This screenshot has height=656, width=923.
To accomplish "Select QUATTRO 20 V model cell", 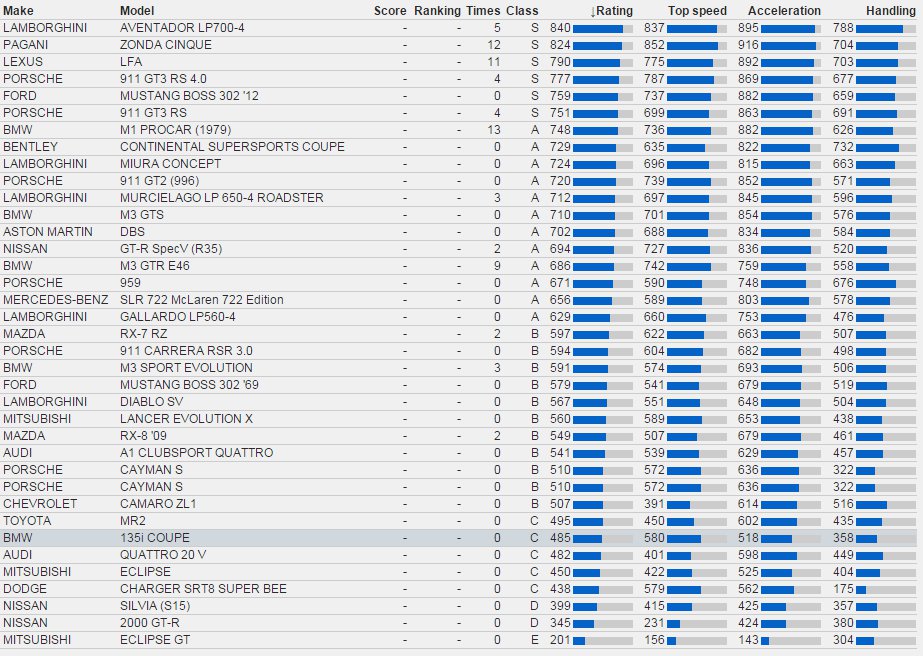I will click(x=162, y=555).
